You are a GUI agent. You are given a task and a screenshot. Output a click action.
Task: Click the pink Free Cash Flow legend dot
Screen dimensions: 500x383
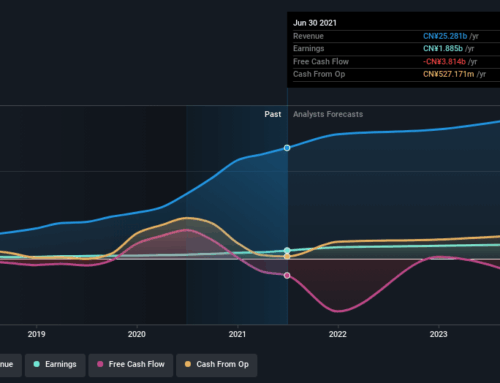tap(100, 364)
